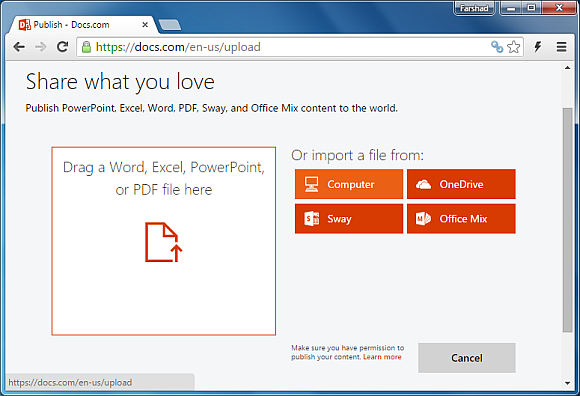
Task: Click the Farshad profile button
Action: tap(474, 8)
